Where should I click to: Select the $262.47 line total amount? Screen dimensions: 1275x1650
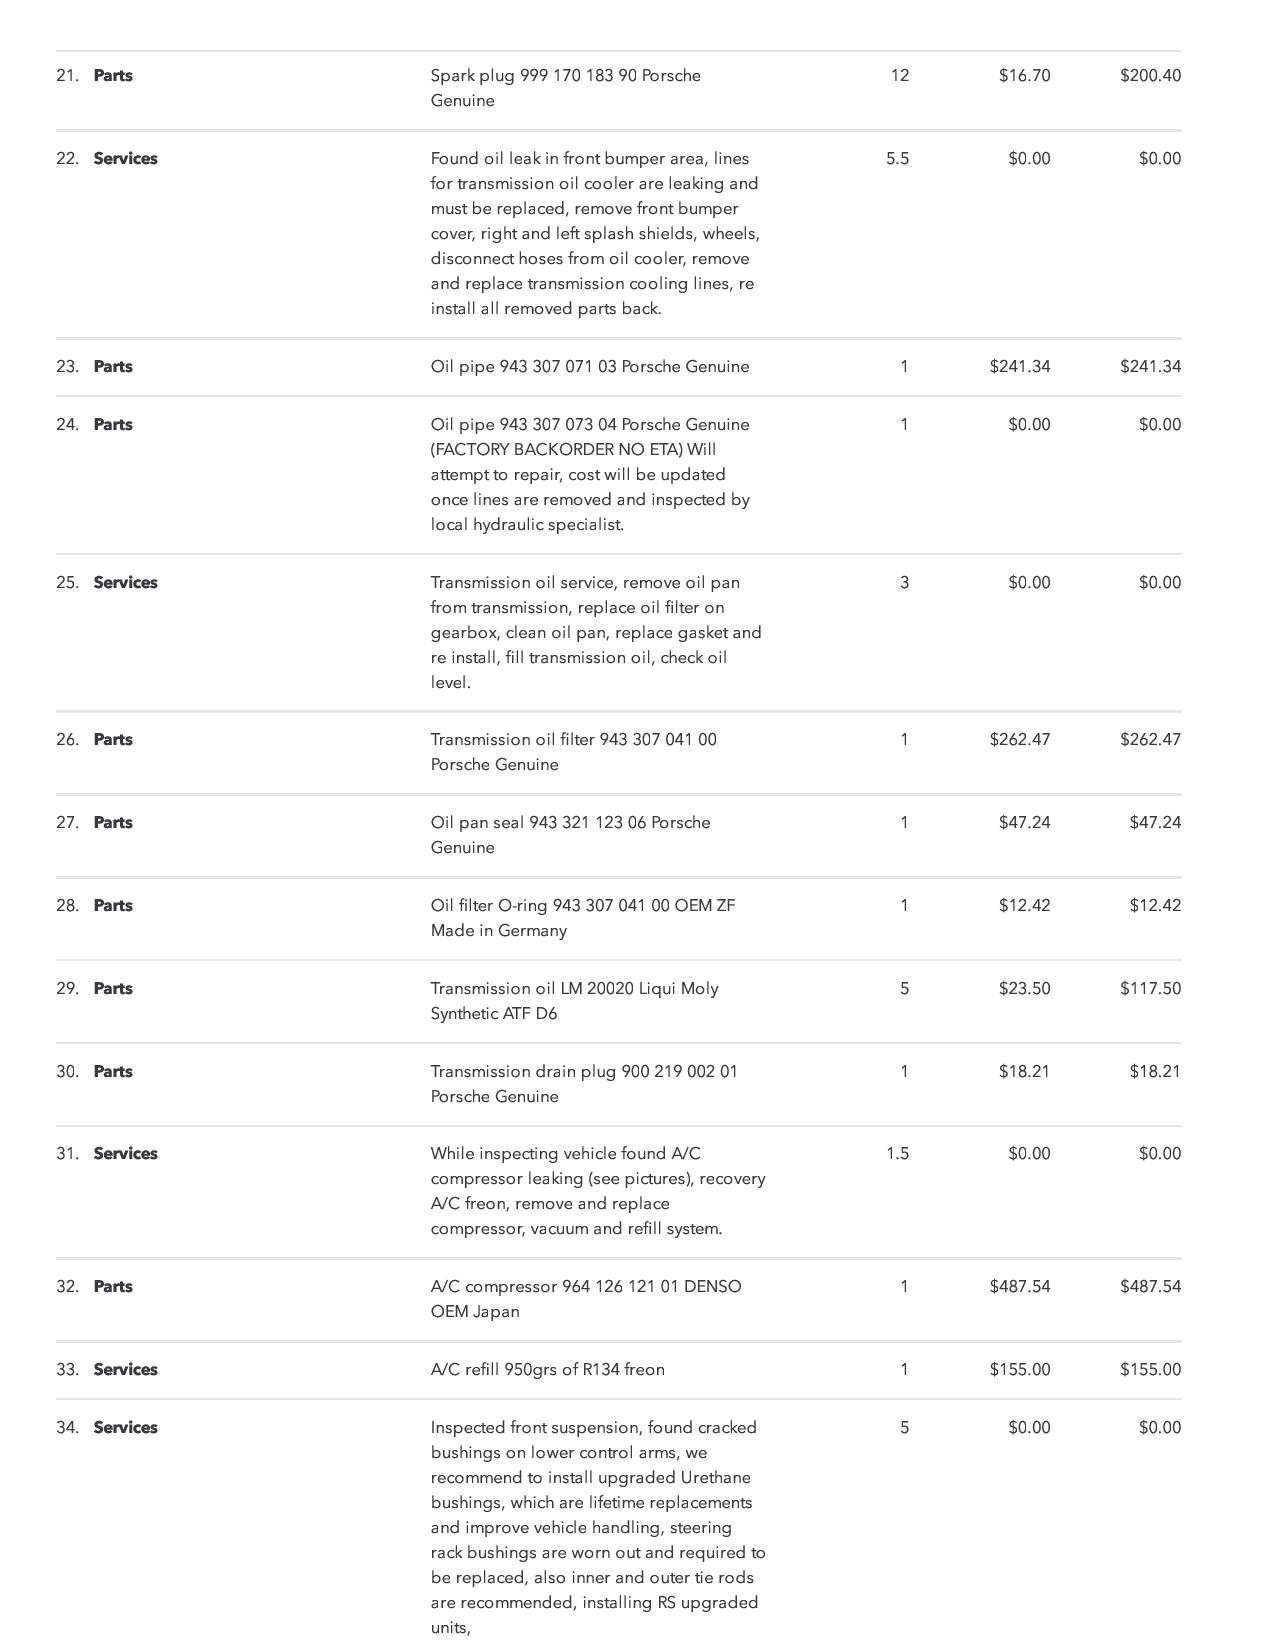click(x=1150, y=740)
